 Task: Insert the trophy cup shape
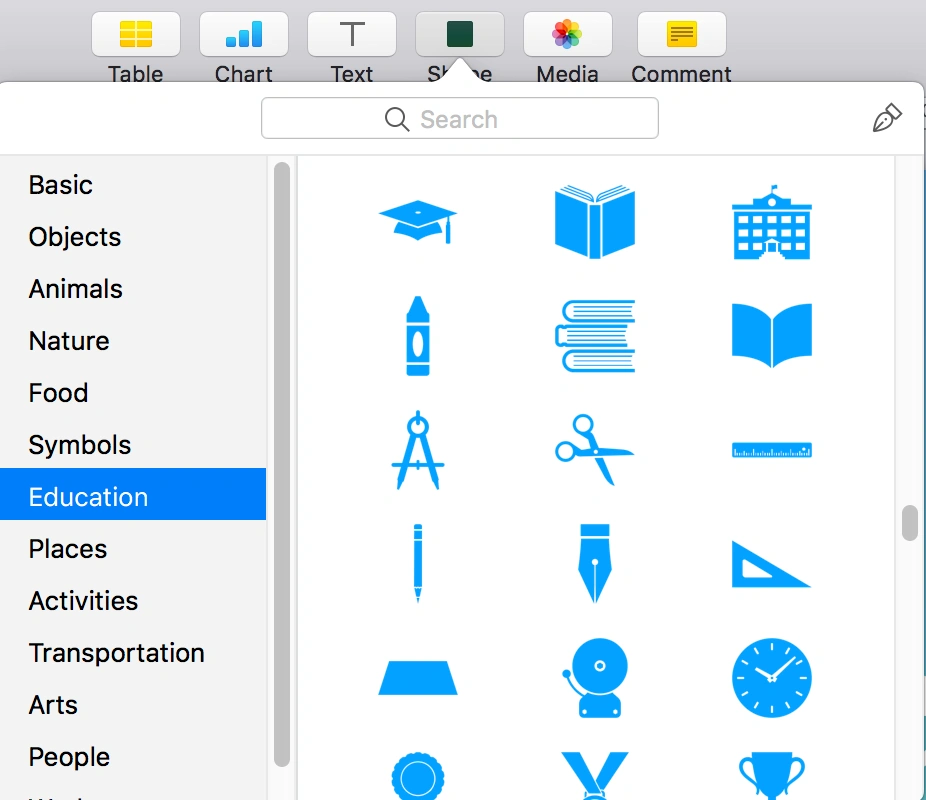tap(772, 776)
